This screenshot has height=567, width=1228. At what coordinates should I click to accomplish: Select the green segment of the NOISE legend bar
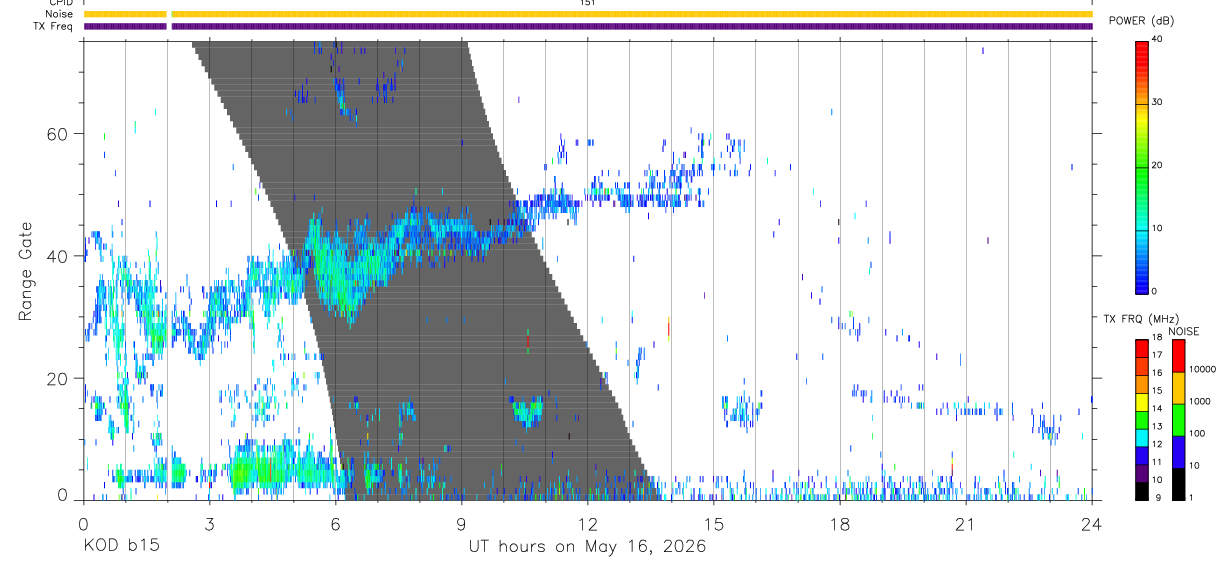point(1178,420)
